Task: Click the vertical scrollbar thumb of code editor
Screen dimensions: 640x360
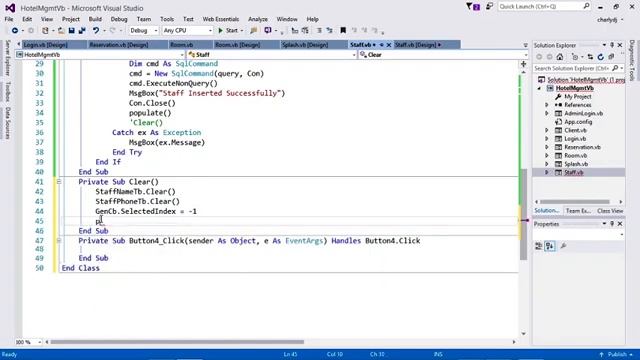Action: coord(523,214)
